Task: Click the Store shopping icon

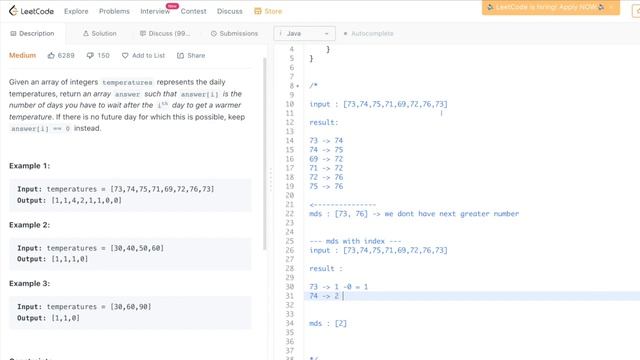Action: point(258,11)
